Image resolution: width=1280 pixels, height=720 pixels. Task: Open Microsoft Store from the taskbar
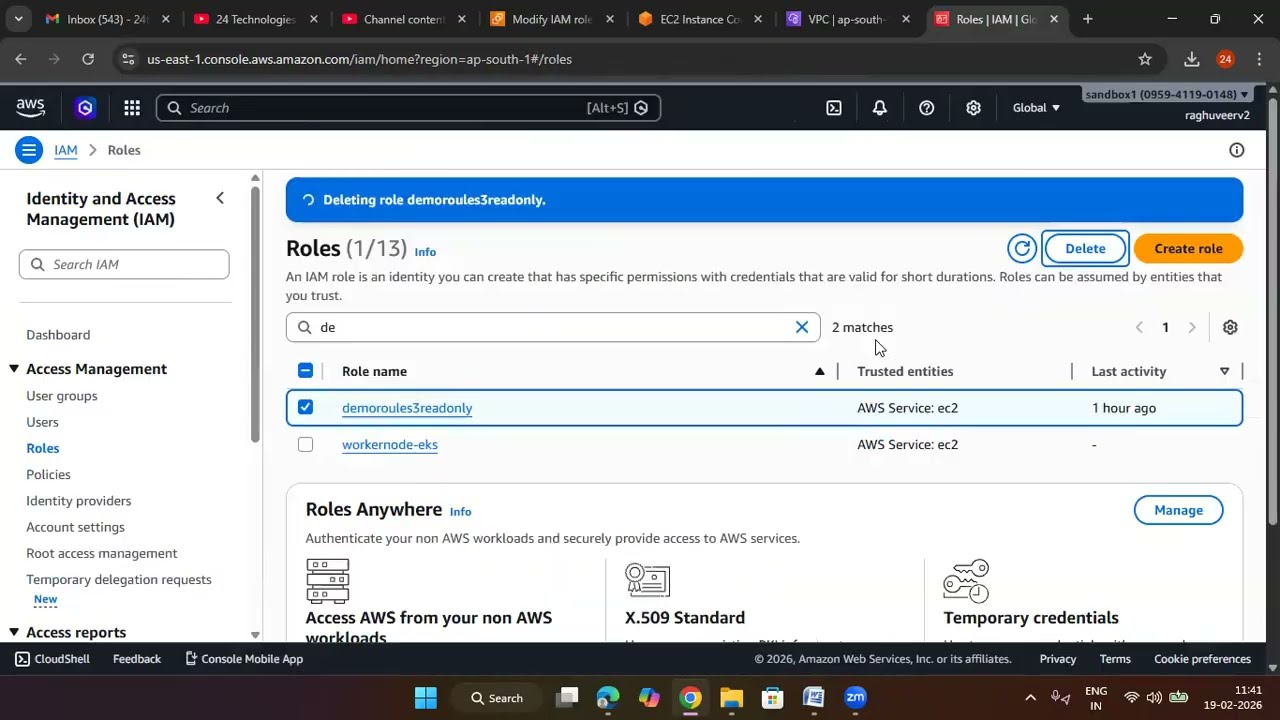point(772,698)
